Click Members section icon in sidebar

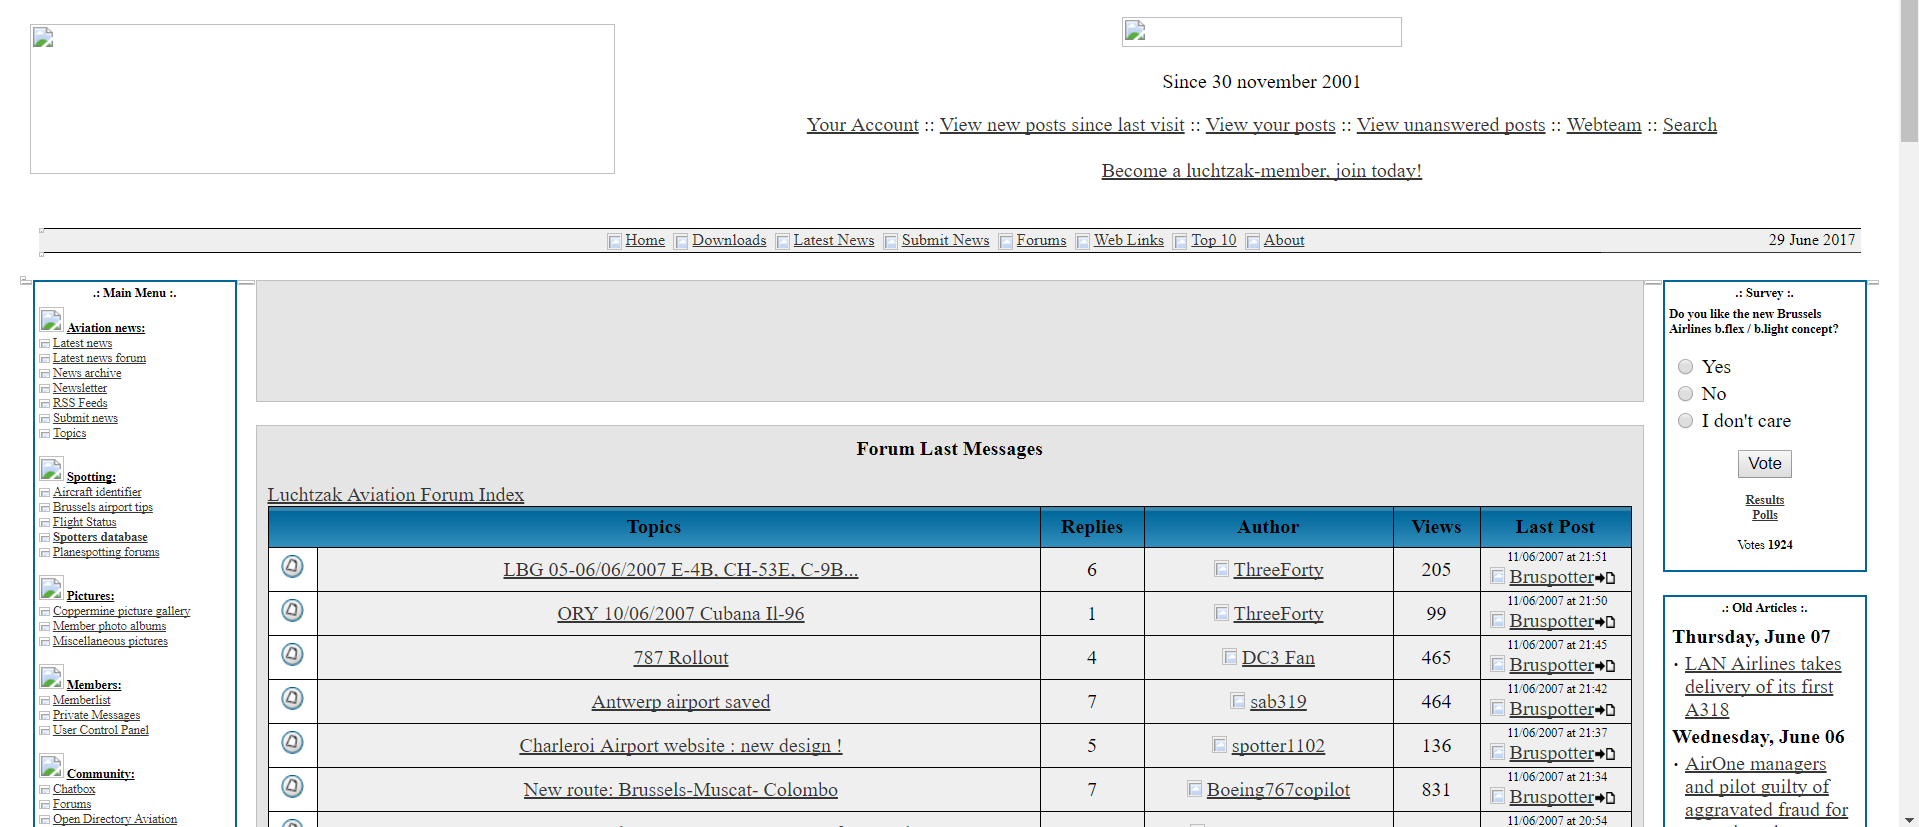click(51, 677)
